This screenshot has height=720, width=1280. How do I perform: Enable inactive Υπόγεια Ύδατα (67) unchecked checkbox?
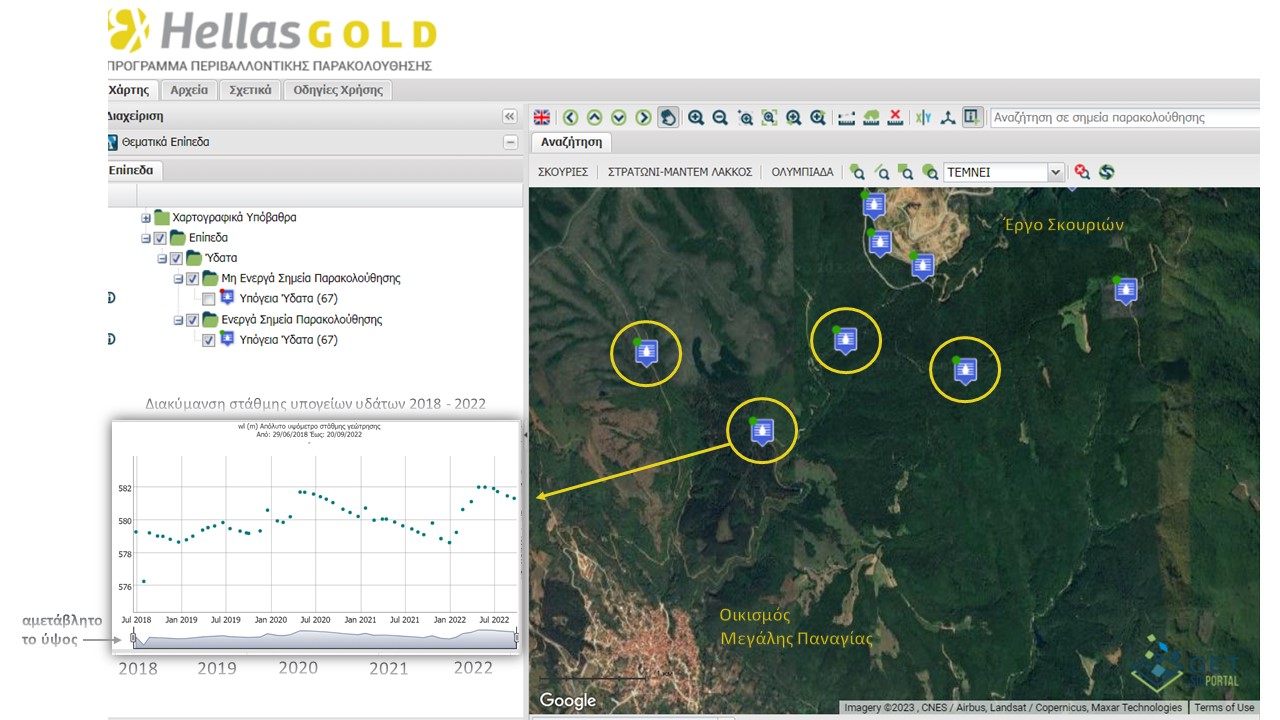208,299
